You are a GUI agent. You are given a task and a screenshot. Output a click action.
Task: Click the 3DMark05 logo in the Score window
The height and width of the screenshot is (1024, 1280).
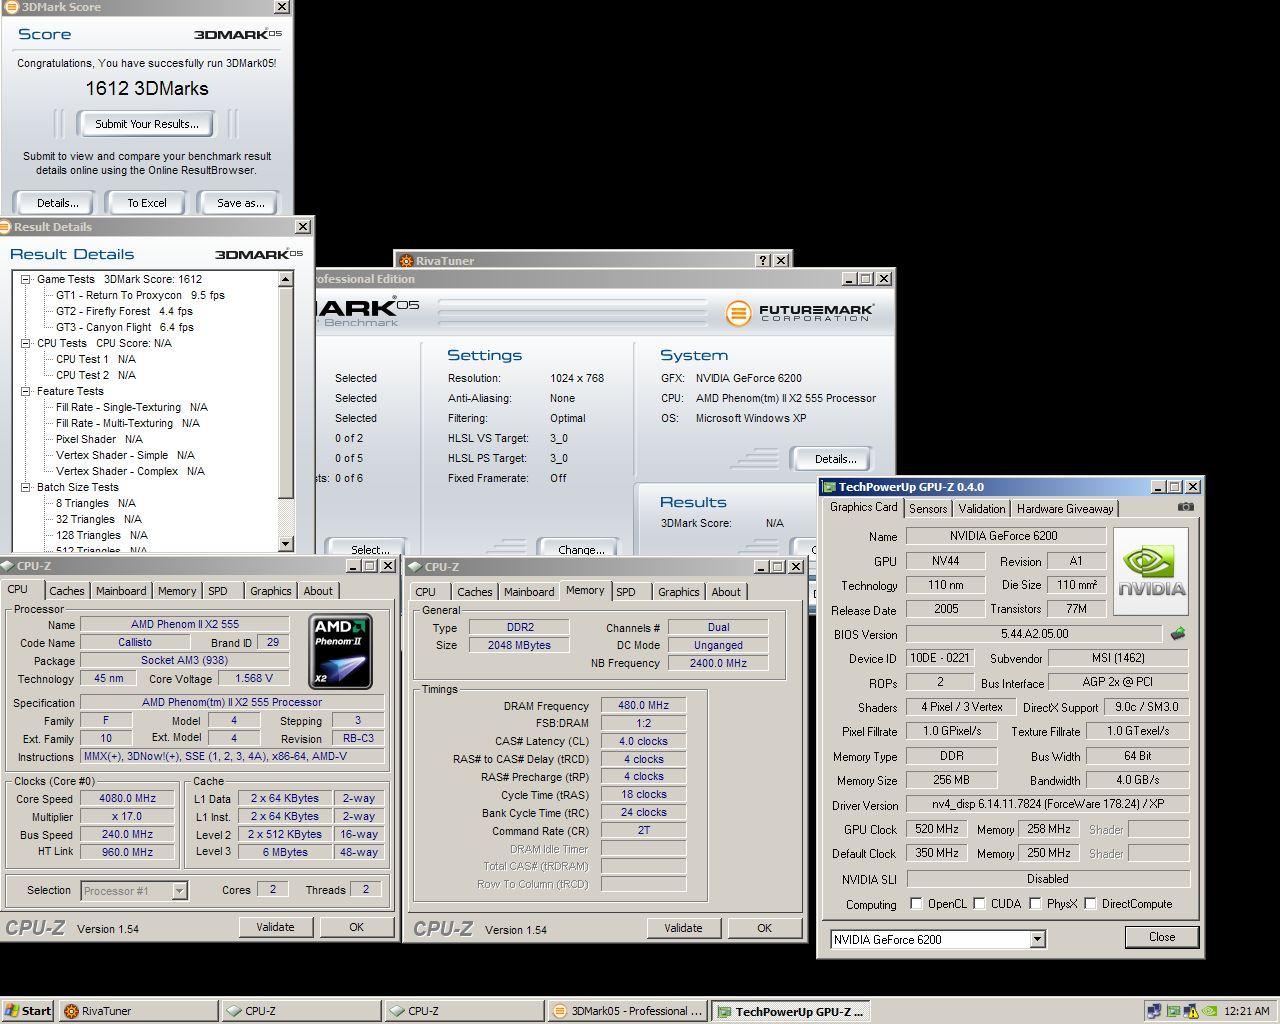coord(238,34)
